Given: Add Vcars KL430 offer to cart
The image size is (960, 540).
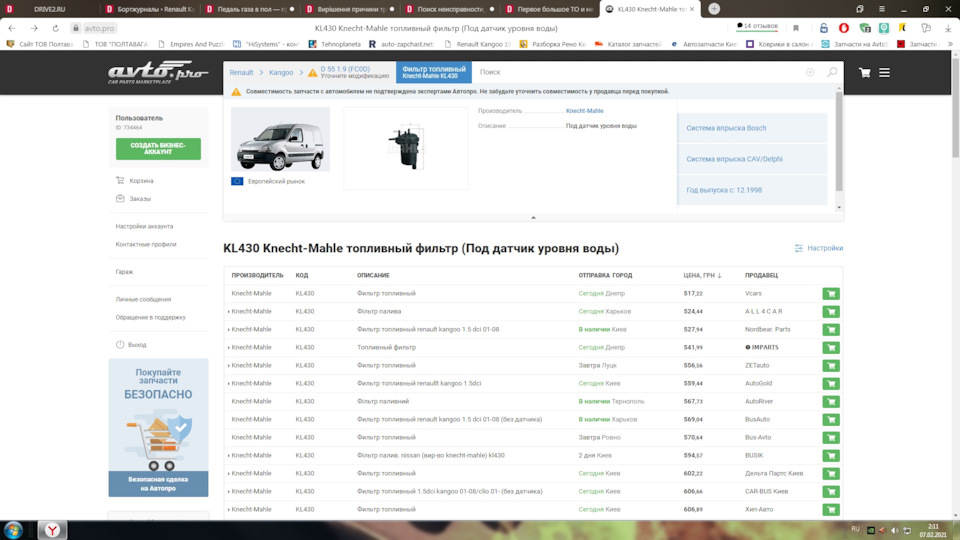Looking at the screenshot, I should click(830, 294).
